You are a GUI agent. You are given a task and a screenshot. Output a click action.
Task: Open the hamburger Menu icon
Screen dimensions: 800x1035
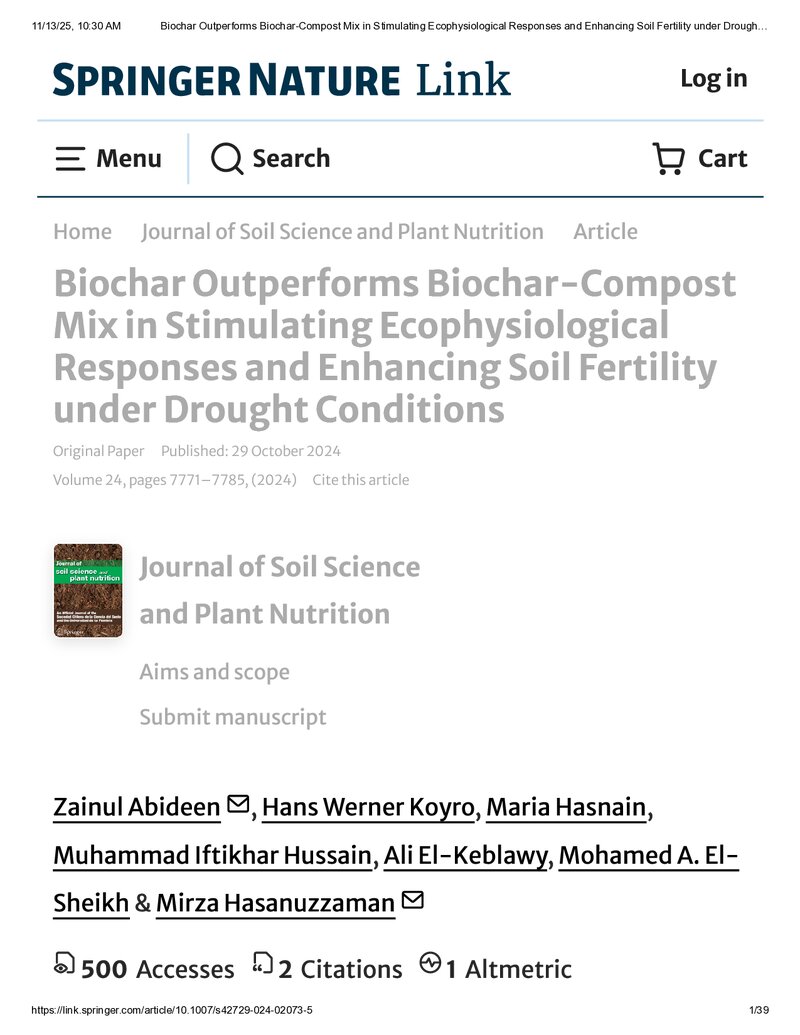pyautogui.click(x=70, y=159)
